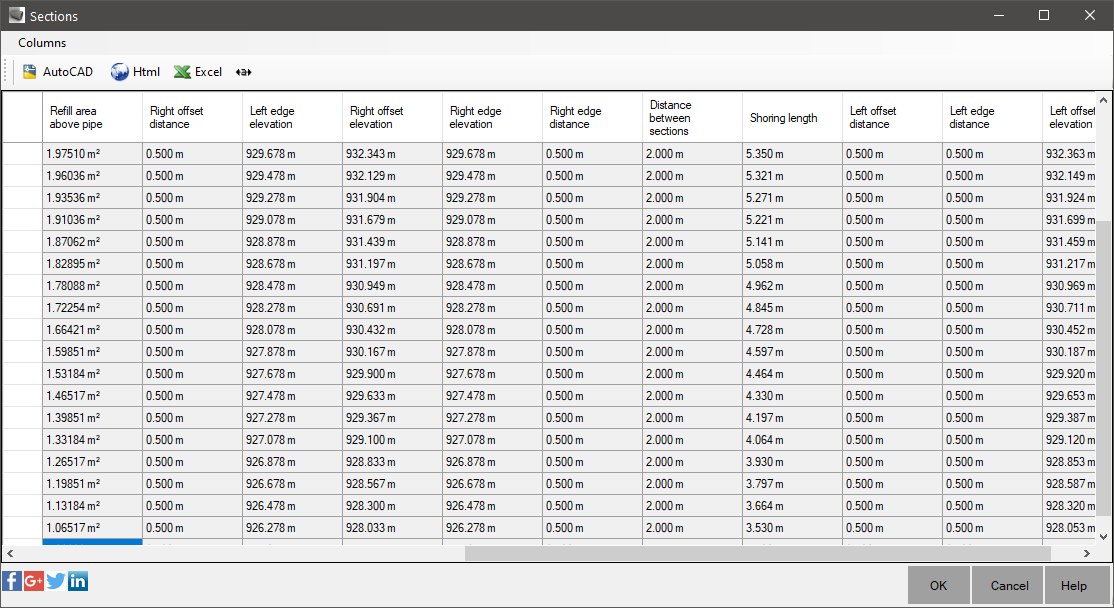Select 'Left edge distance' column header
This screenshot has height=608, width=1114.
[993, 117]
